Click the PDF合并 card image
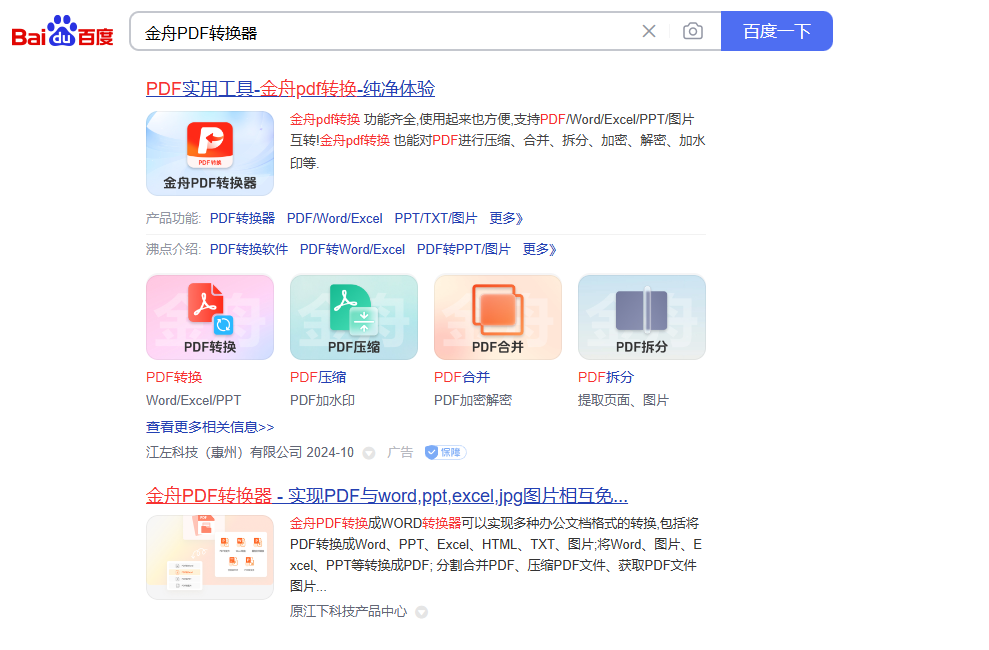This screenshot has width=989, height=650. coord(498,317)
